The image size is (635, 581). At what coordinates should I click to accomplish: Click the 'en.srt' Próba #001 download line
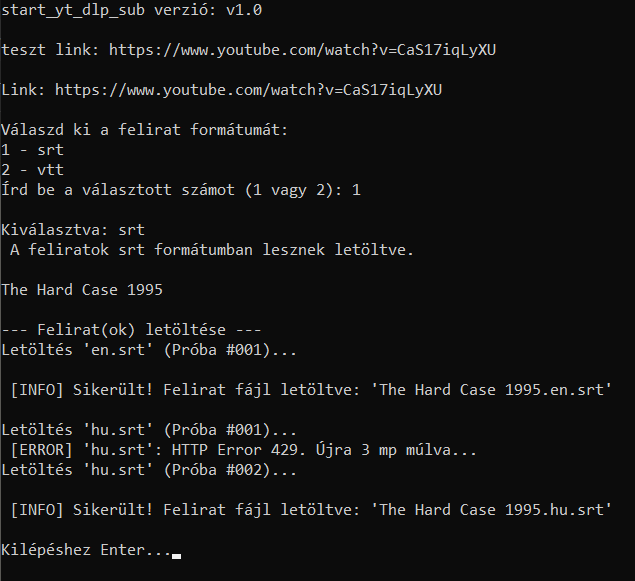(x=149, y=350)
